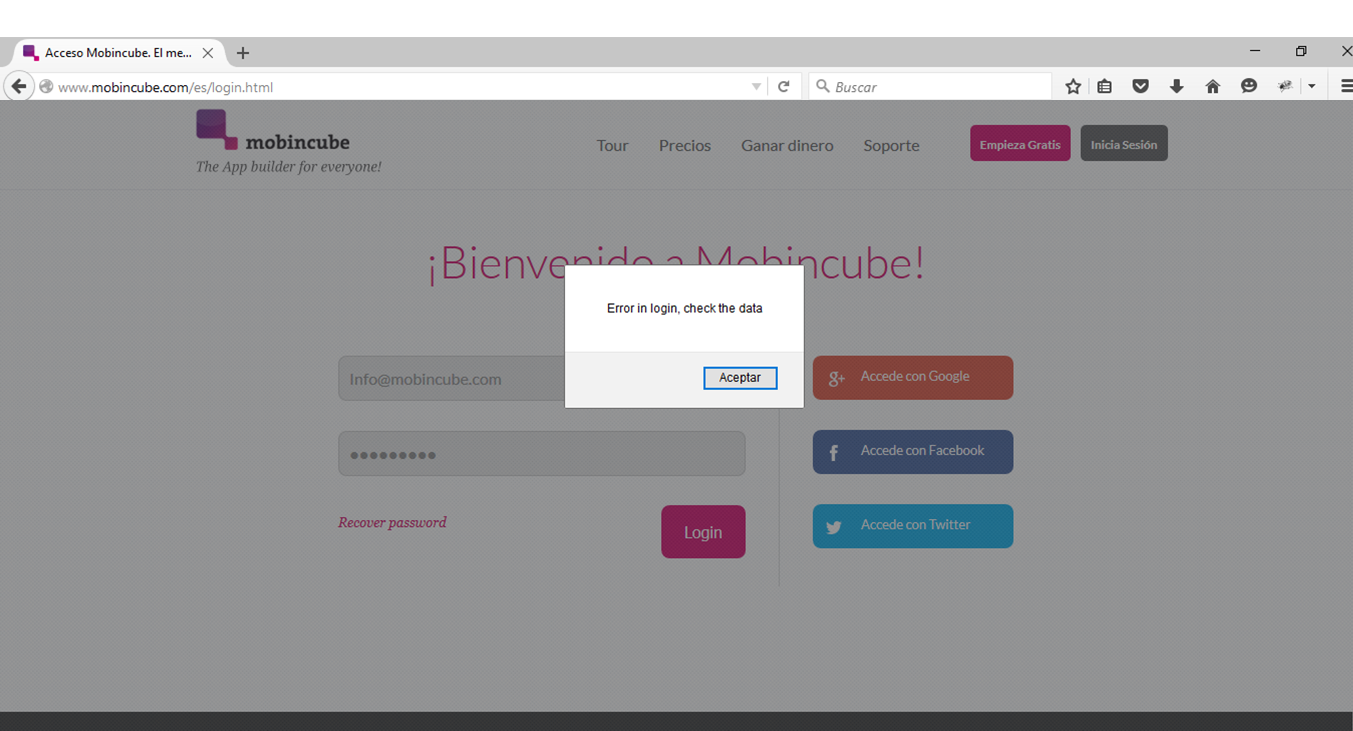Screen dimensions: 1353x731
Task: Open a new tab with plus button
Action: [x=243, y=53]
